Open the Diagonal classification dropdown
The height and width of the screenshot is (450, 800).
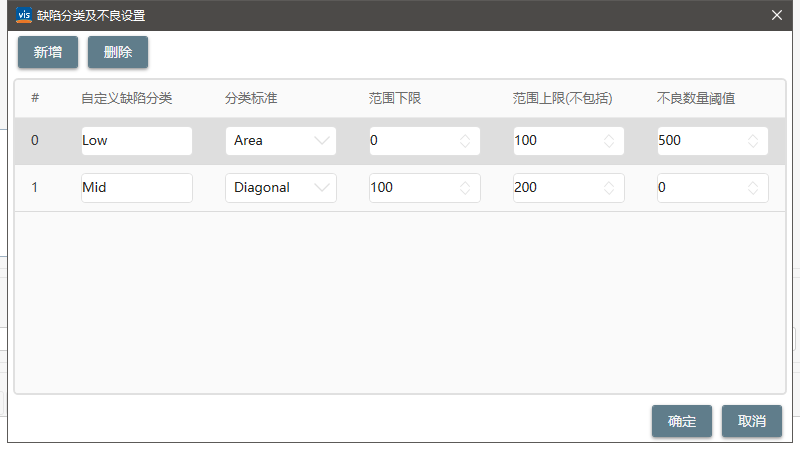281,188
